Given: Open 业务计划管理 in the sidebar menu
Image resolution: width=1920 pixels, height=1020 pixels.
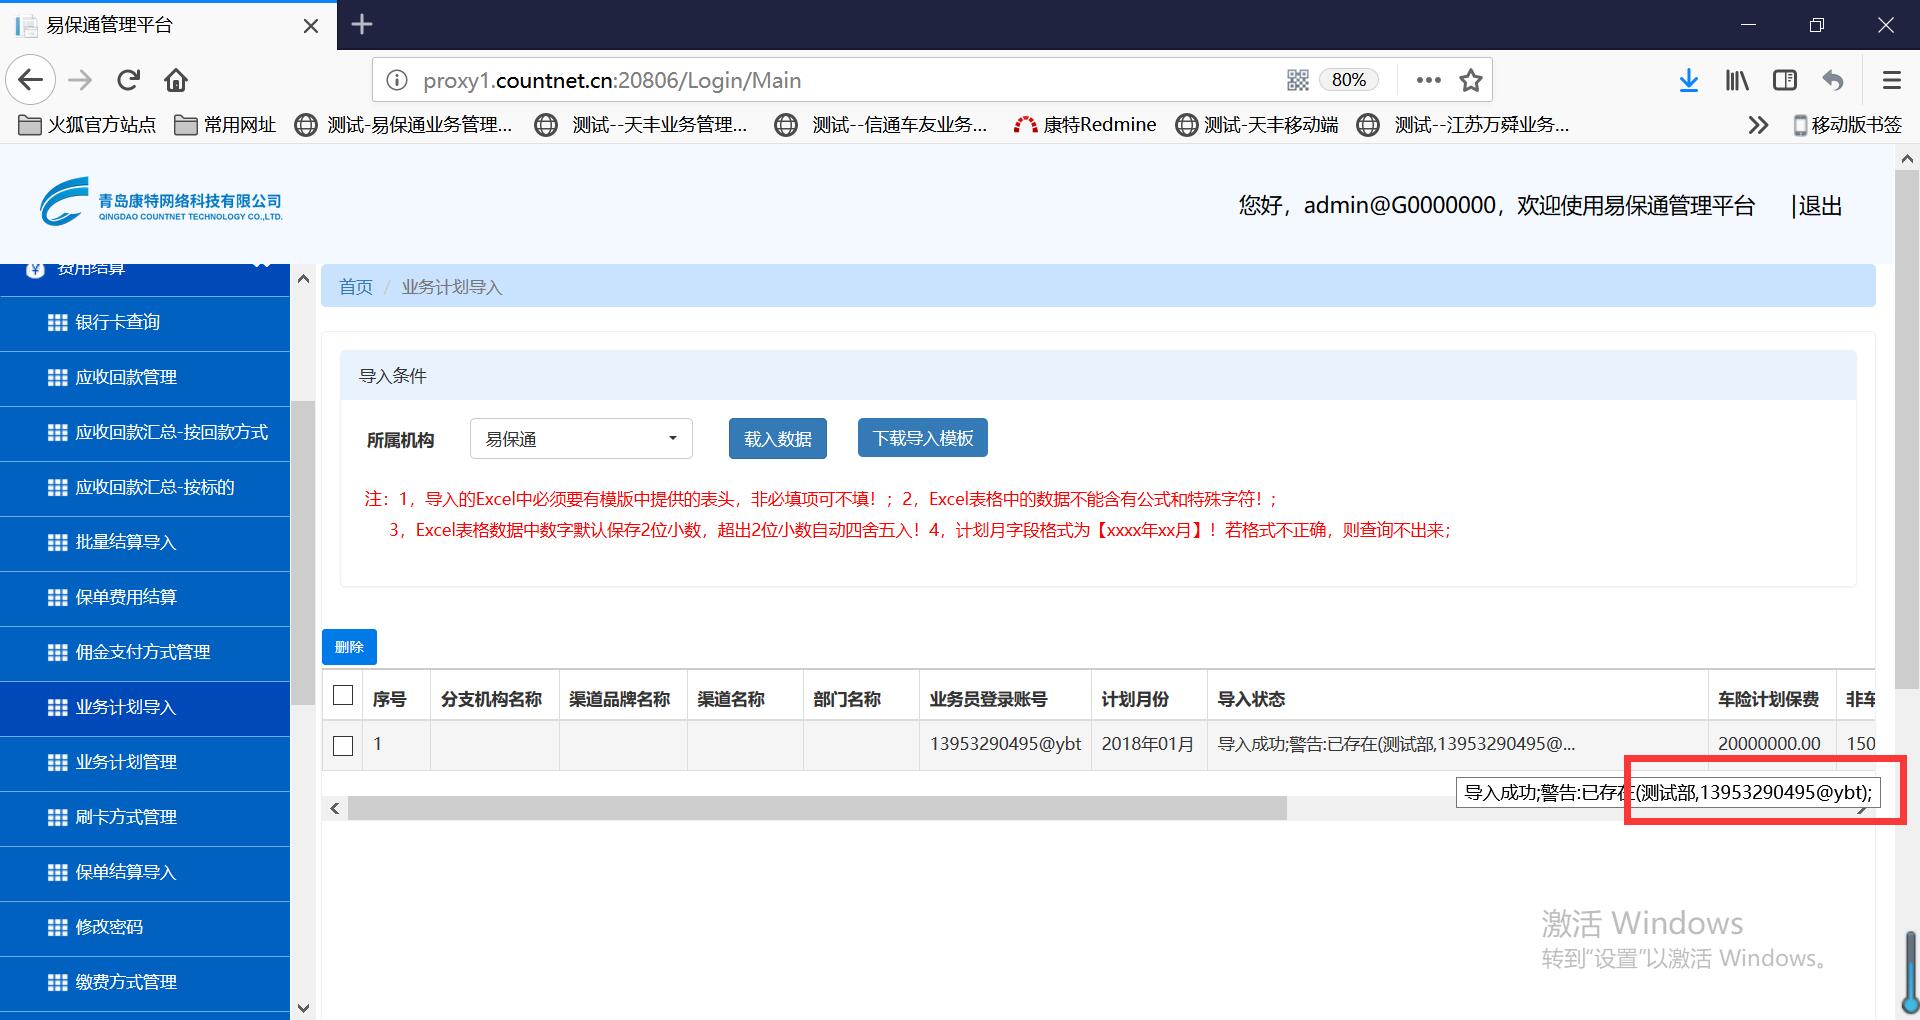Looking at the screenshot, I should click(x=126, y=762).
